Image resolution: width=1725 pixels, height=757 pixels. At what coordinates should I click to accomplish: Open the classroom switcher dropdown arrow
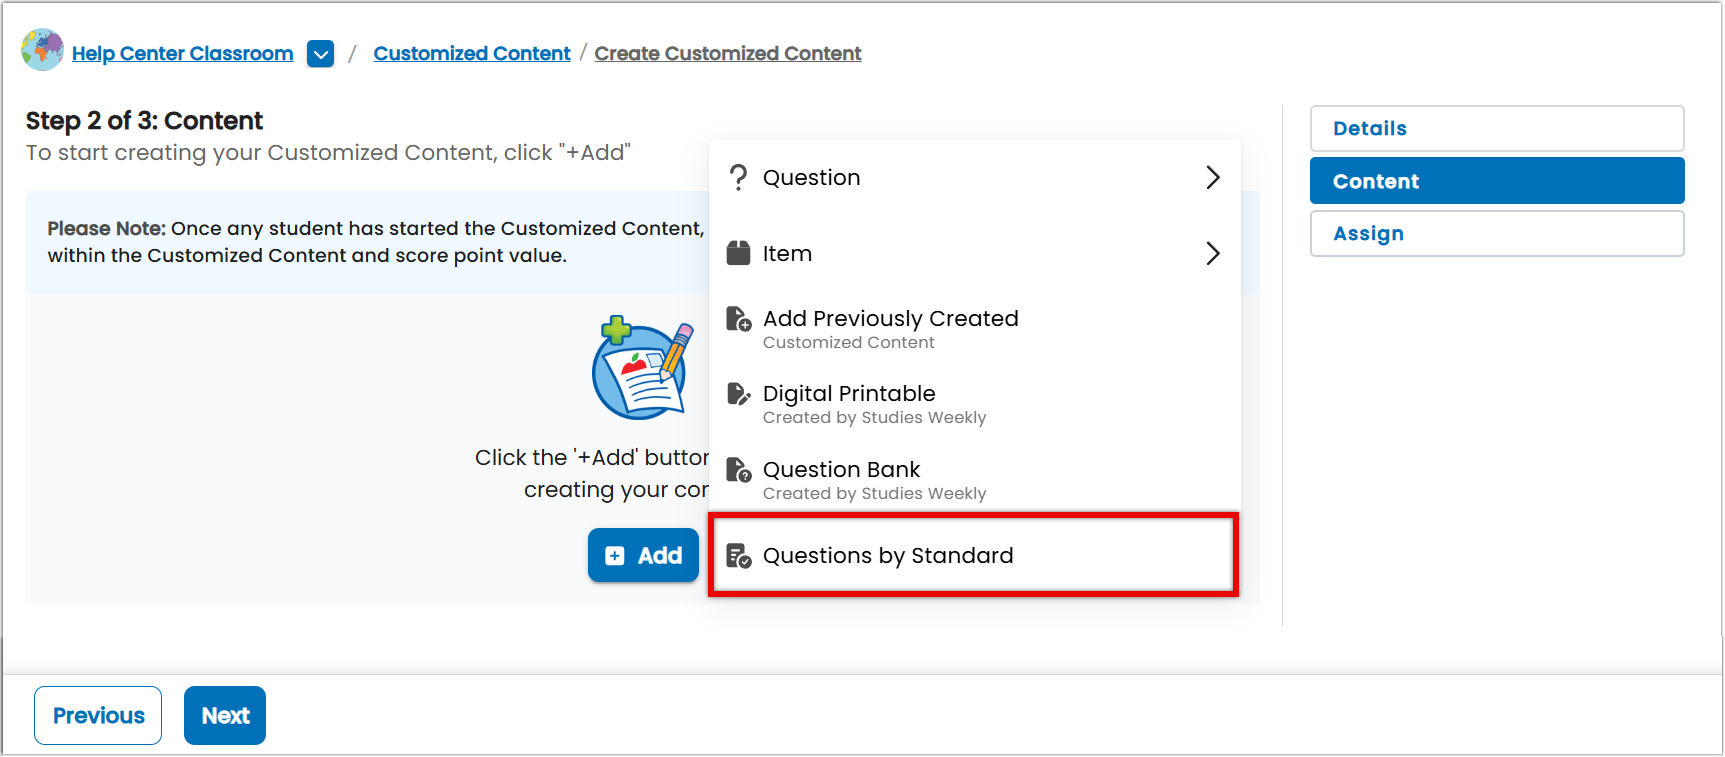point(320,54)
